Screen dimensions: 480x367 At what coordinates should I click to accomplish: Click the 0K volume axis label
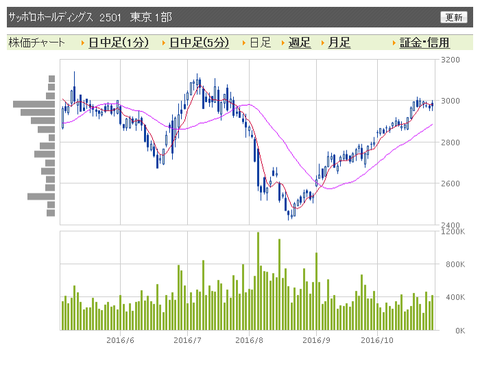point(460,331)
